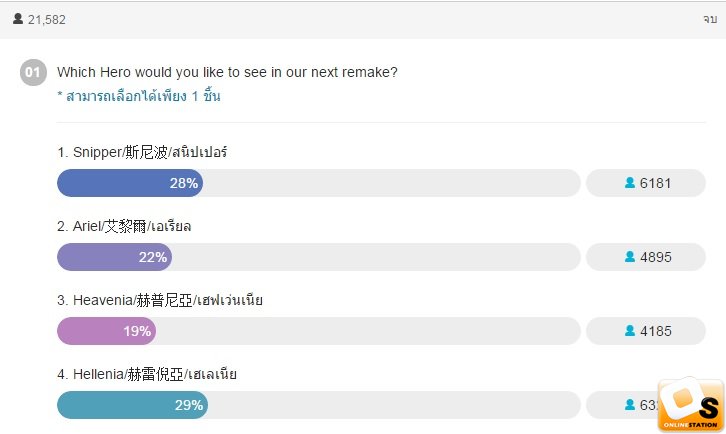Click the 4895 vote count pill
The width and height of the screenshot is (726, 434).
pyautogui.click(x=646, y=257)
